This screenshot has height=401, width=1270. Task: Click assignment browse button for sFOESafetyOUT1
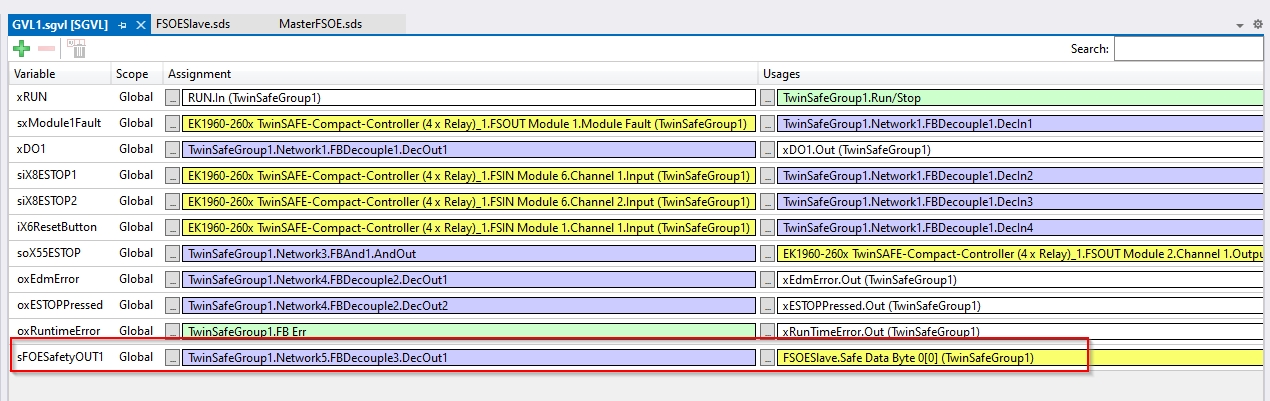[x=172, y=357]
